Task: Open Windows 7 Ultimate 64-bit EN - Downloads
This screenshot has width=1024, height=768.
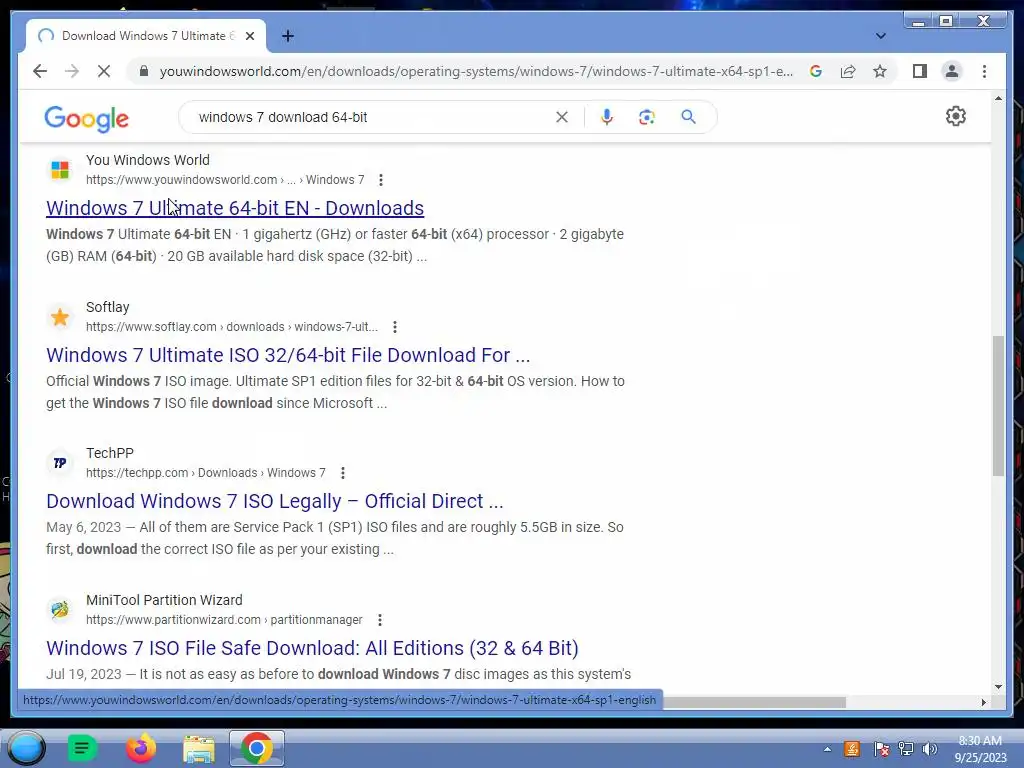Action: (x=235, y=208)
